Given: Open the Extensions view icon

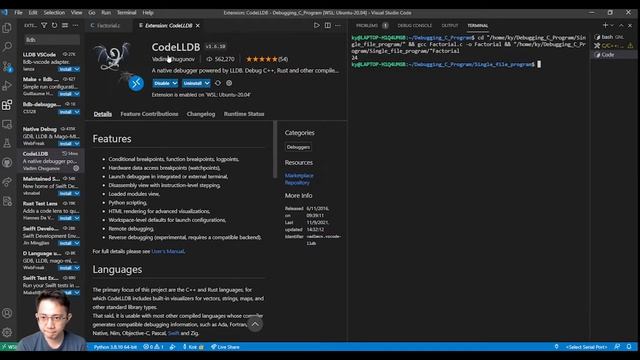Looking at the screenshot, I should pos(7,105).
